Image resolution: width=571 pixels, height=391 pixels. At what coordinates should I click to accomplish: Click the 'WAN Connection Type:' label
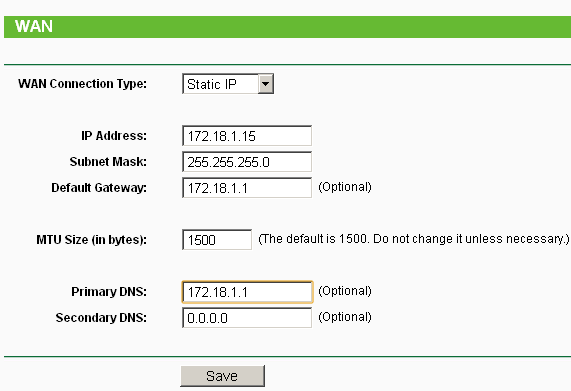82,84
